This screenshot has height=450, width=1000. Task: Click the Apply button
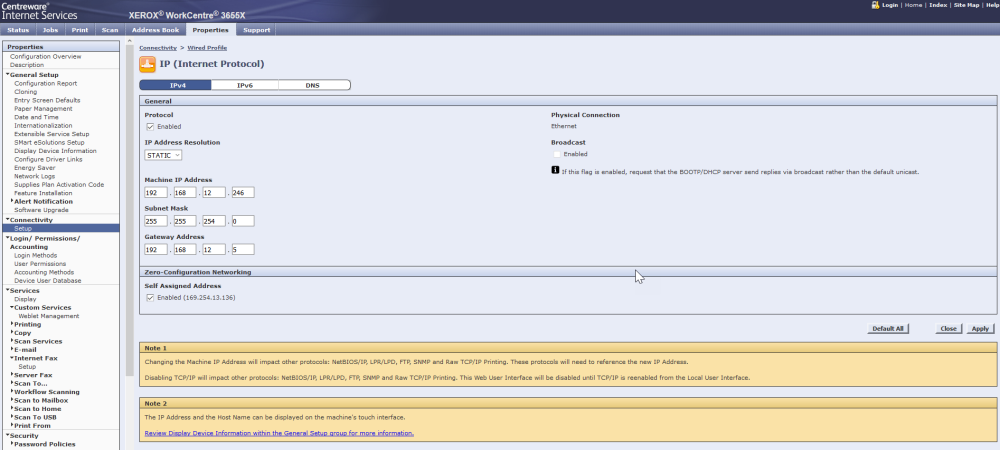pyautogui.click(x=980, y=329)
